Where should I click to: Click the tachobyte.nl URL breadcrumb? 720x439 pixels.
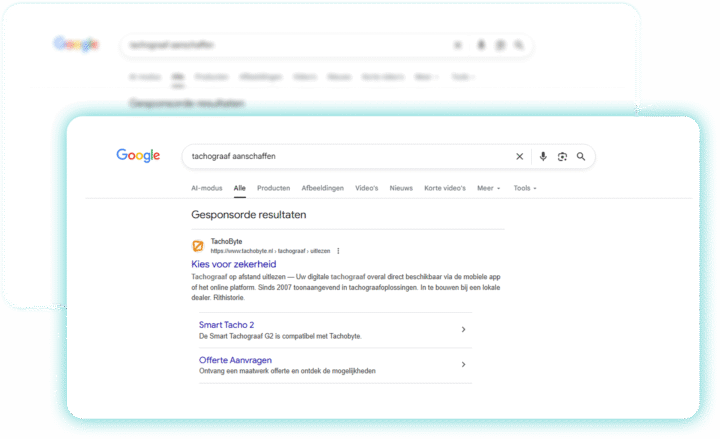(270, 251)
